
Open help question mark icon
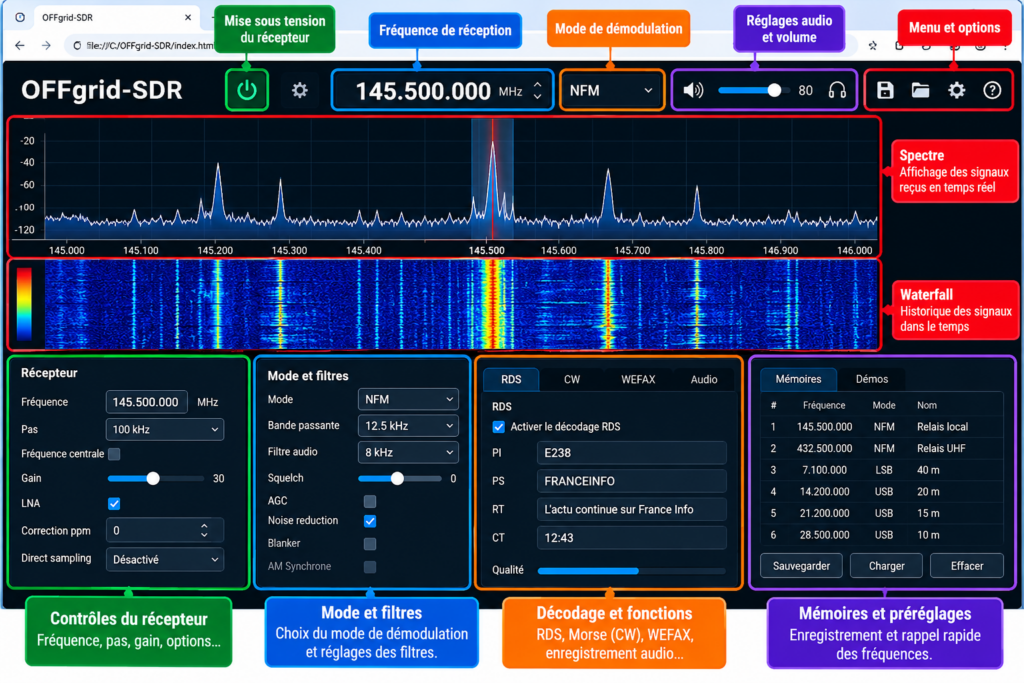992,90
